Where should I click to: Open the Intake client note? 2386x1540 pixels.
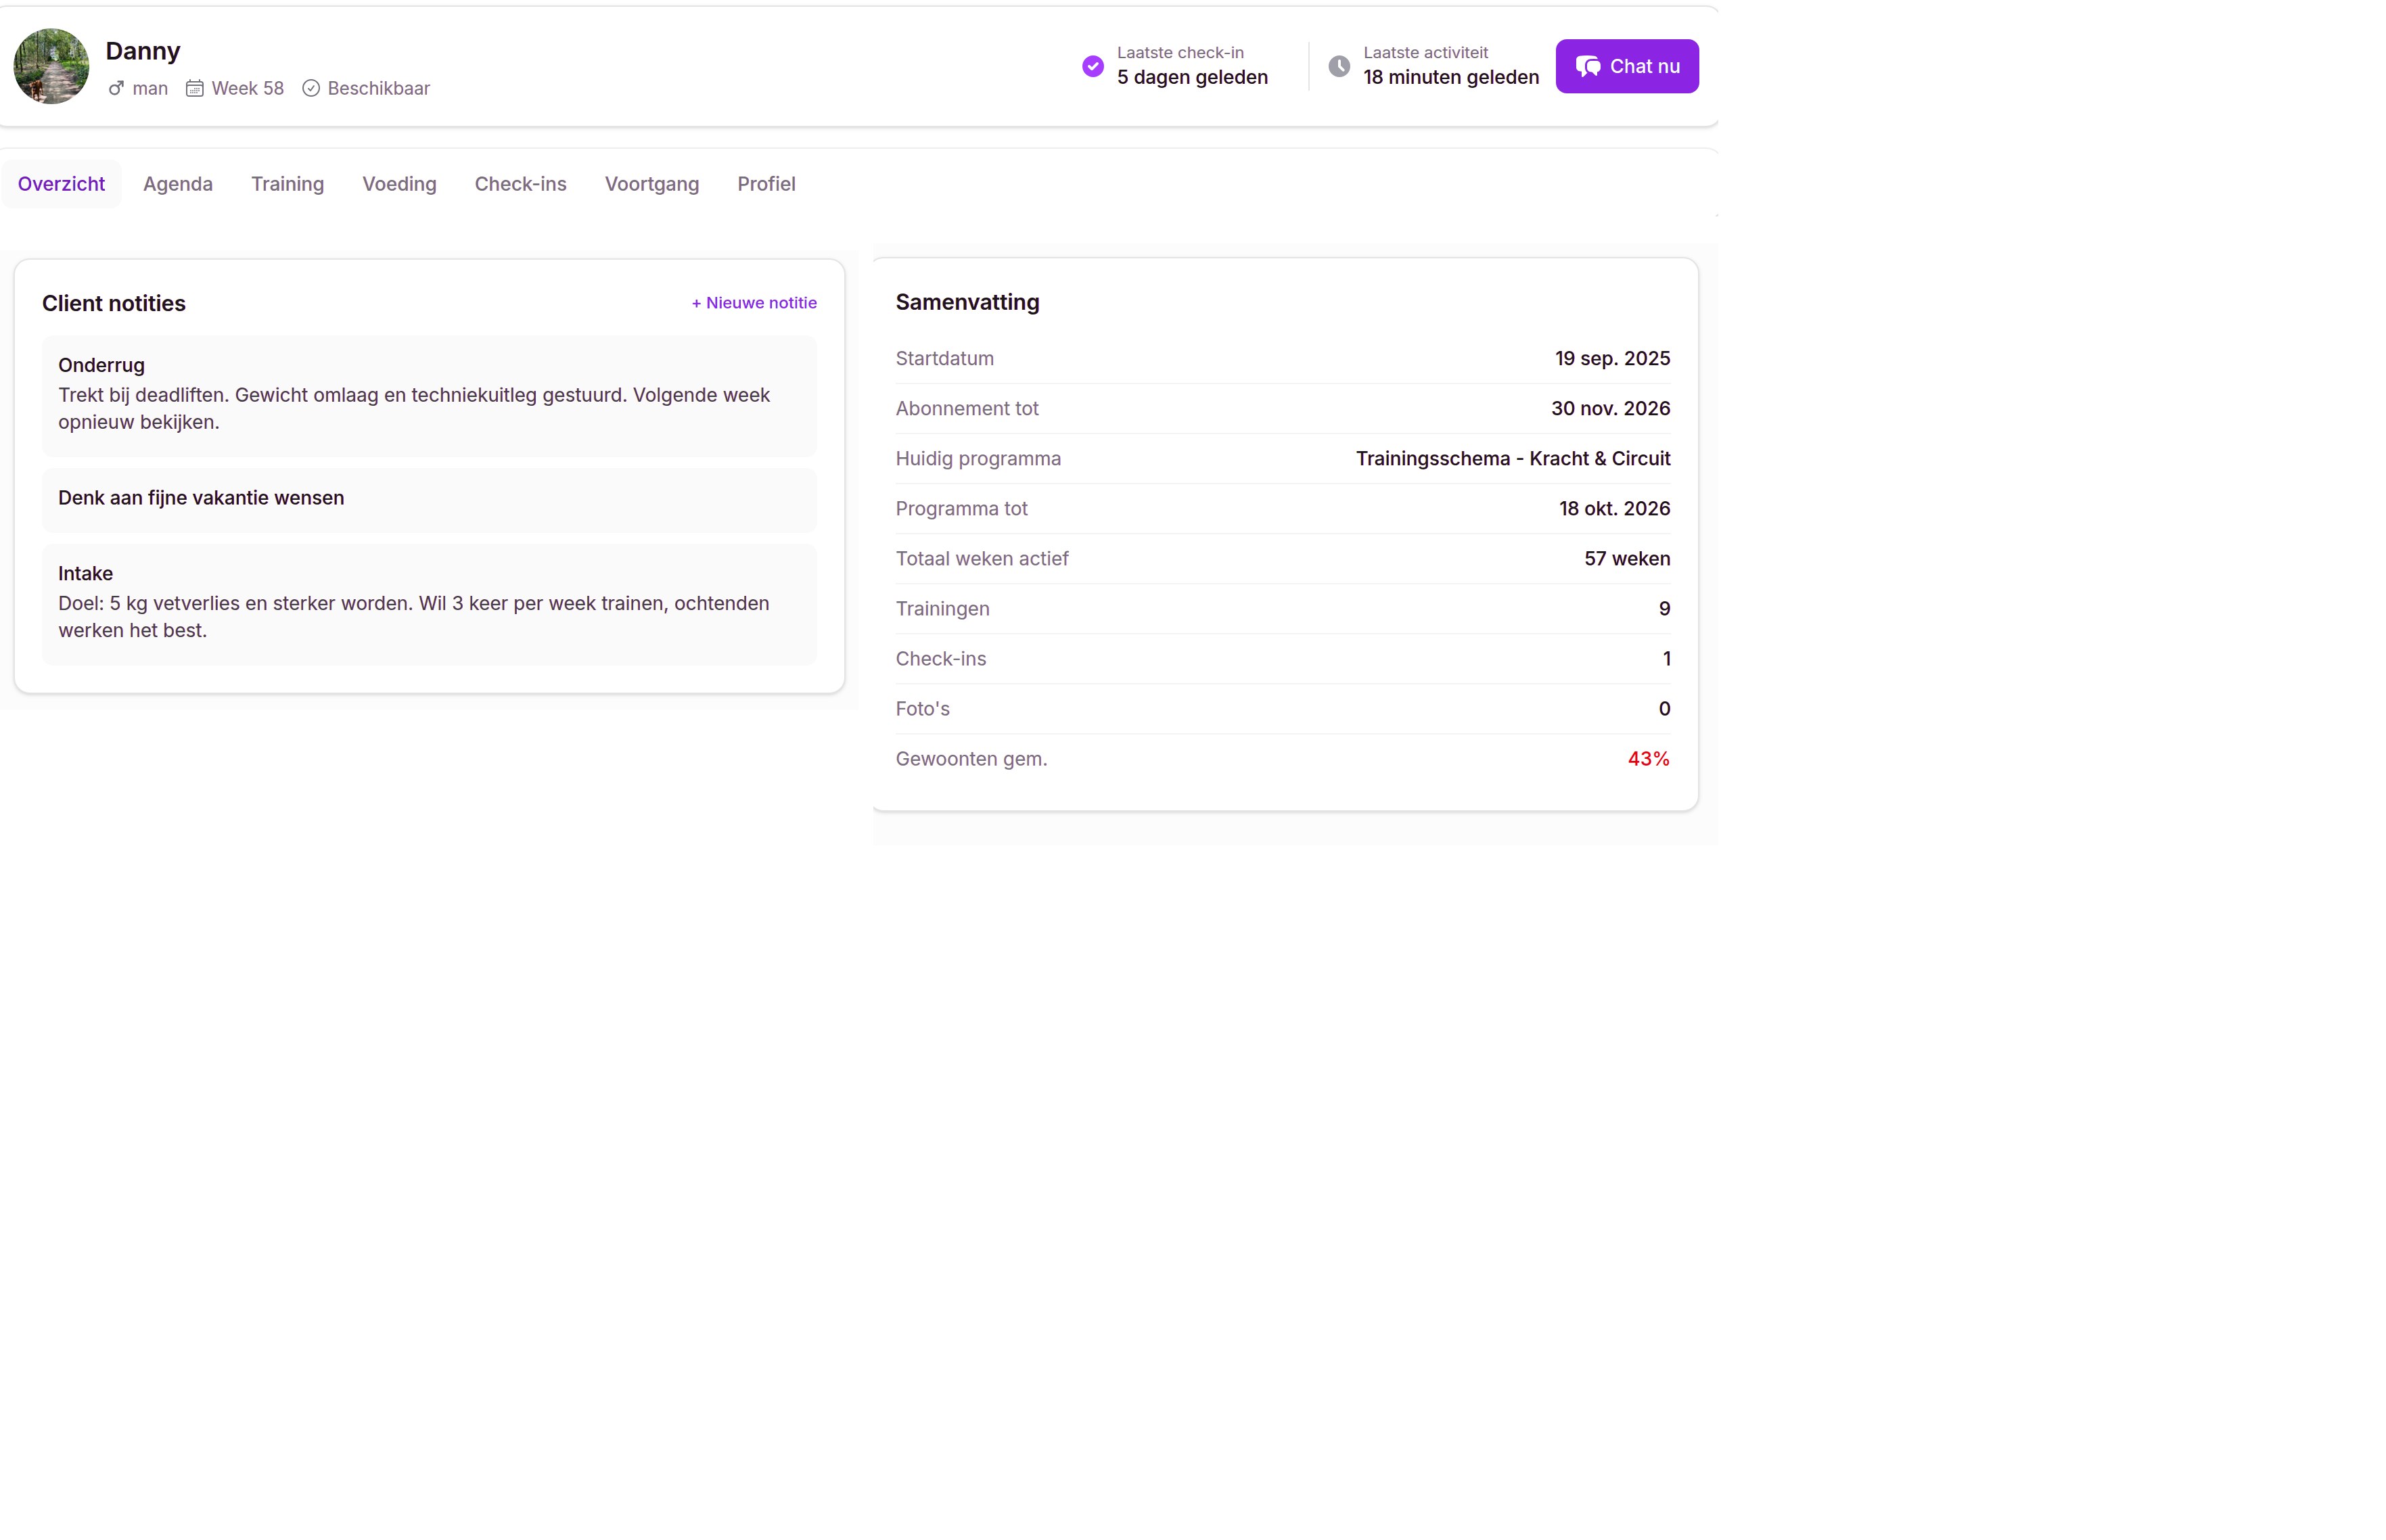coord(429,603)
